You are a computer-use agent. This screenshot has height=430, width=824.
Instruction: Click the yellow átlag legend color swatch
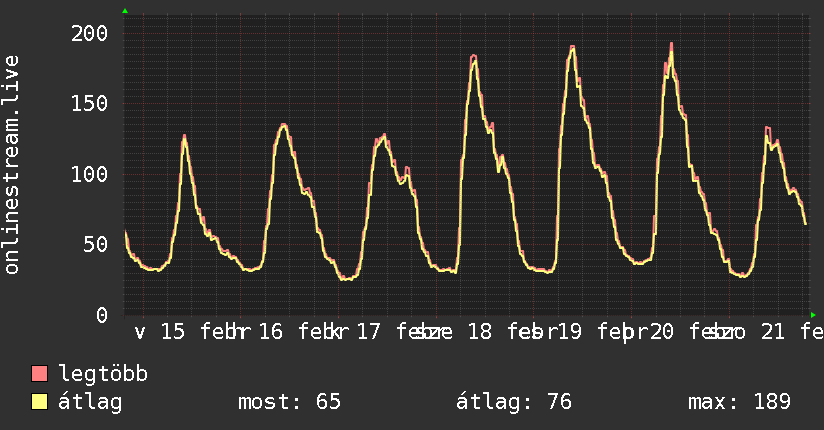tap(39, 402)
